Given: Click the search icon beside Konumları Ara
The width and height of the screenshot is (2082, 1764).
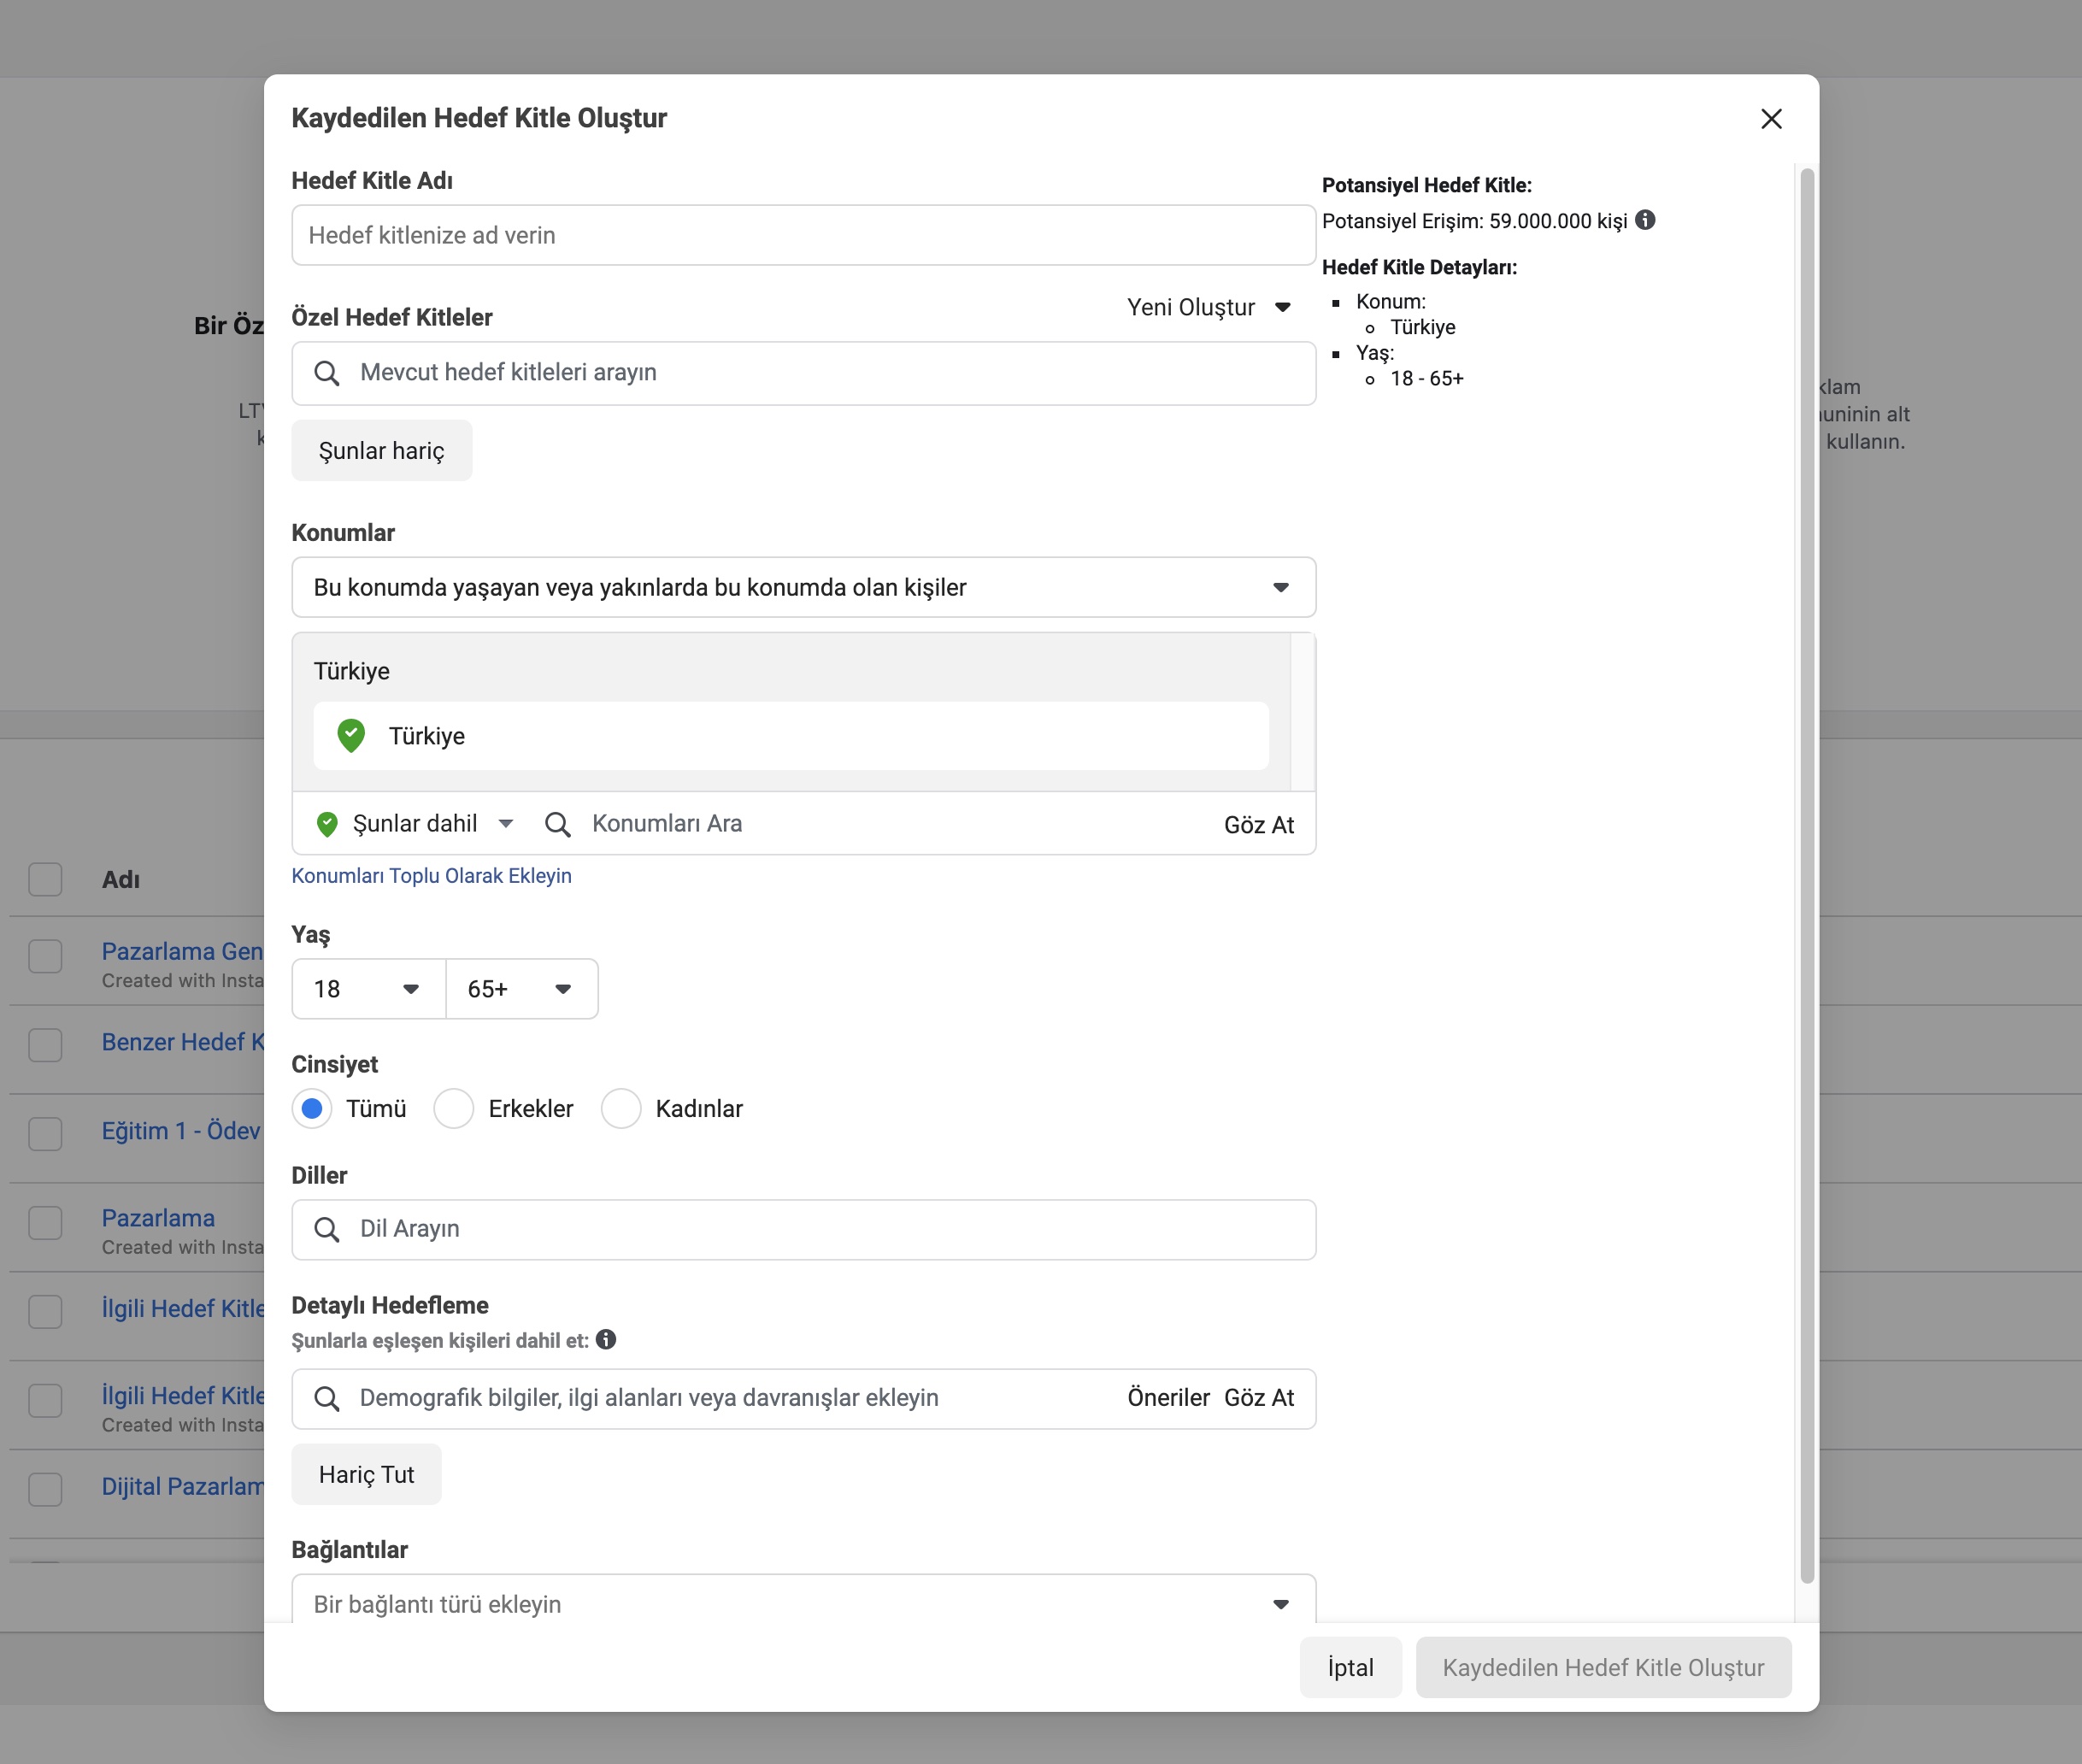Looking at the screenshot, I should pyautogui.click(x=557, y=824).
